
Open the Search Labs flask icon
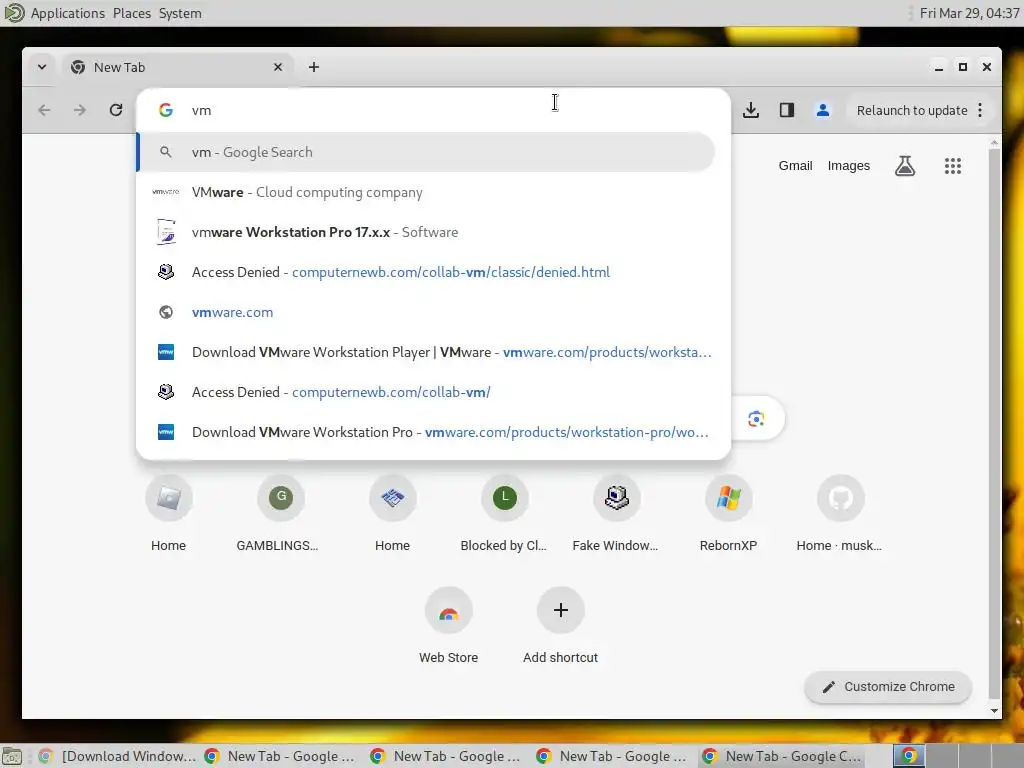click(x=904, y=166)
